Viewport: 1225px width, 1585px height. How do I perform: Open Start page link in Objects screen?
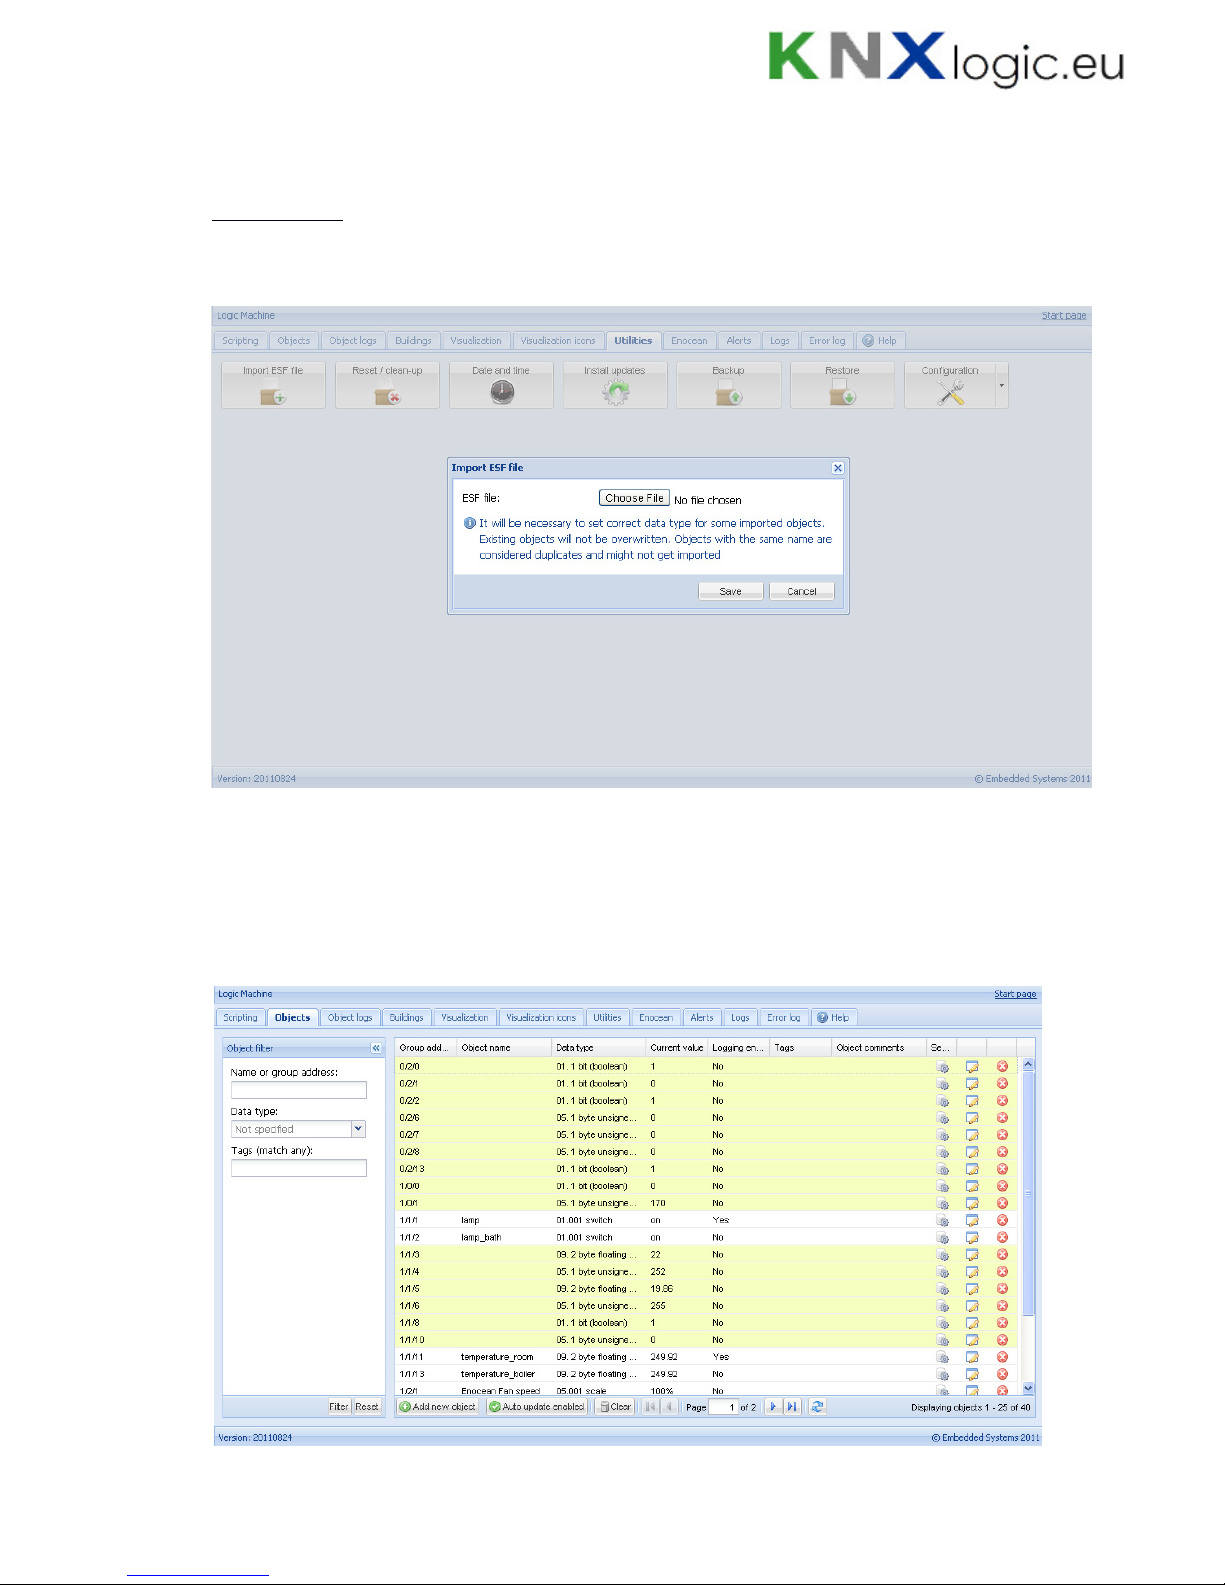[x=1015, y=994]
